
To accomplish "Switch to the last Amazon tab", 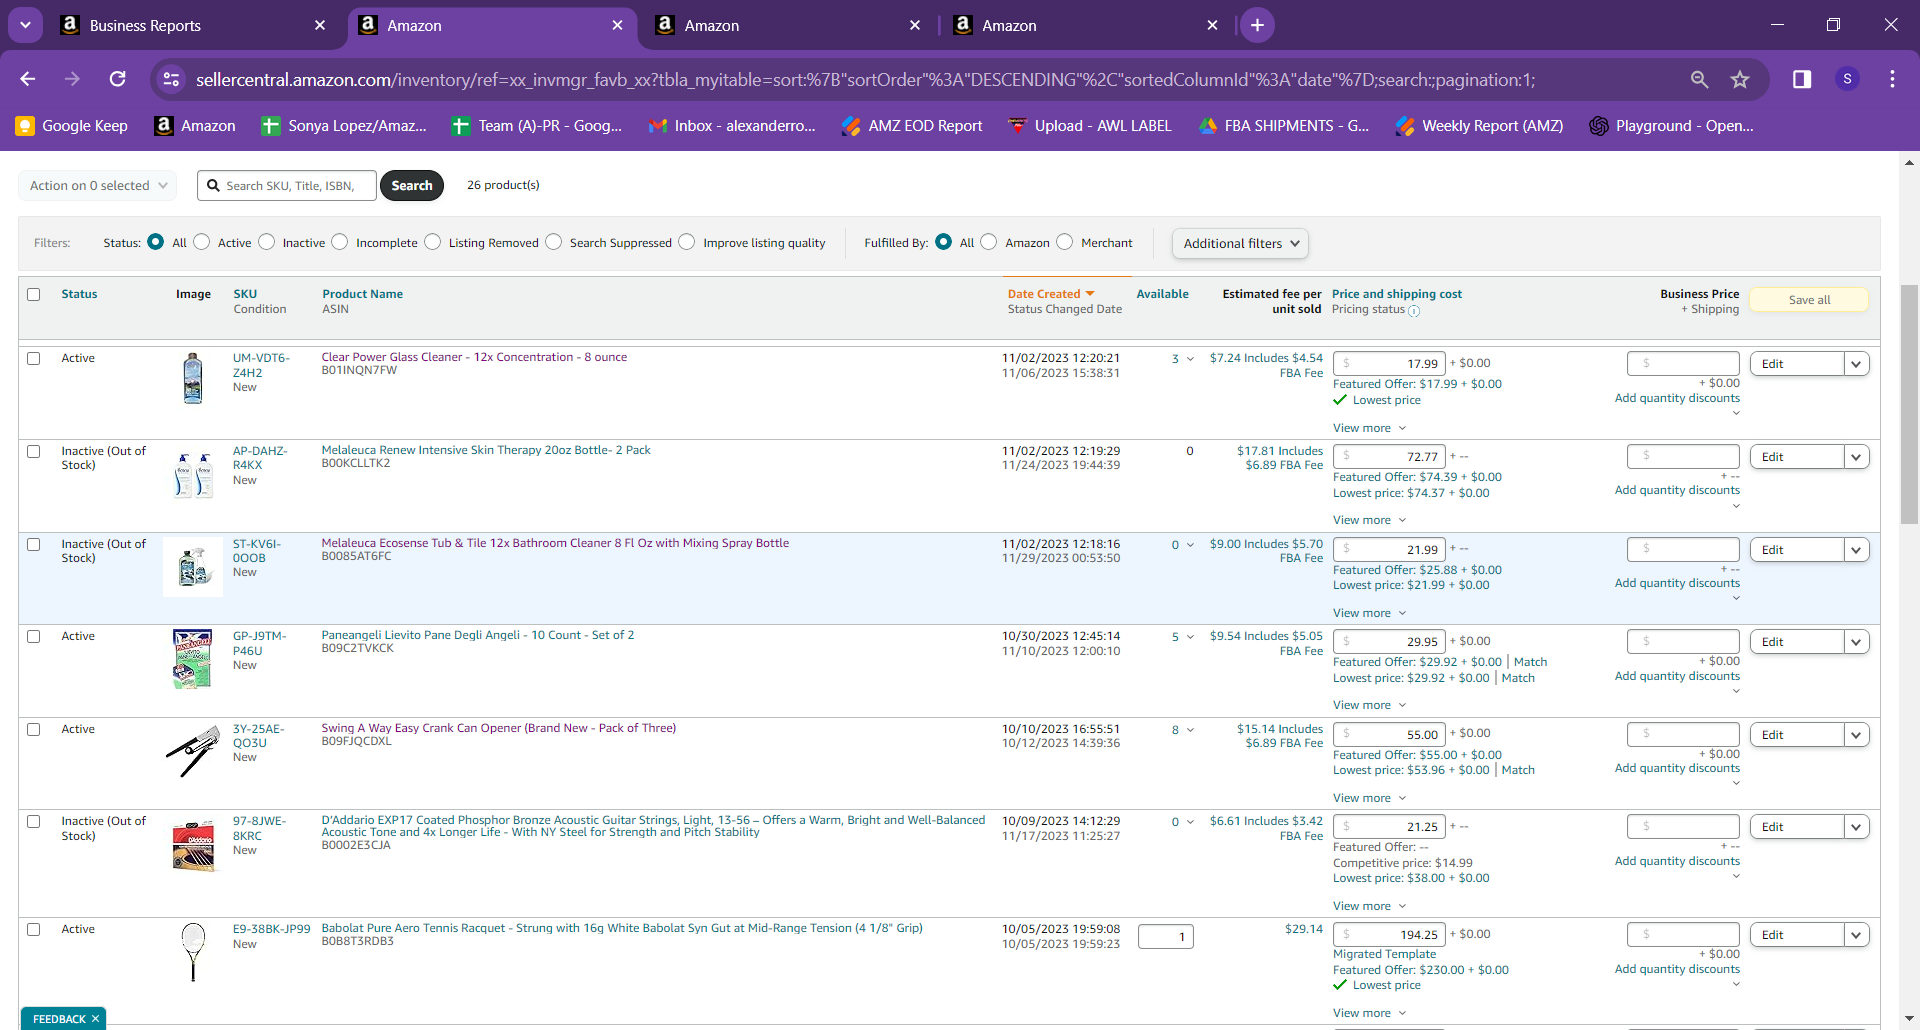I will click(1085, 25).
